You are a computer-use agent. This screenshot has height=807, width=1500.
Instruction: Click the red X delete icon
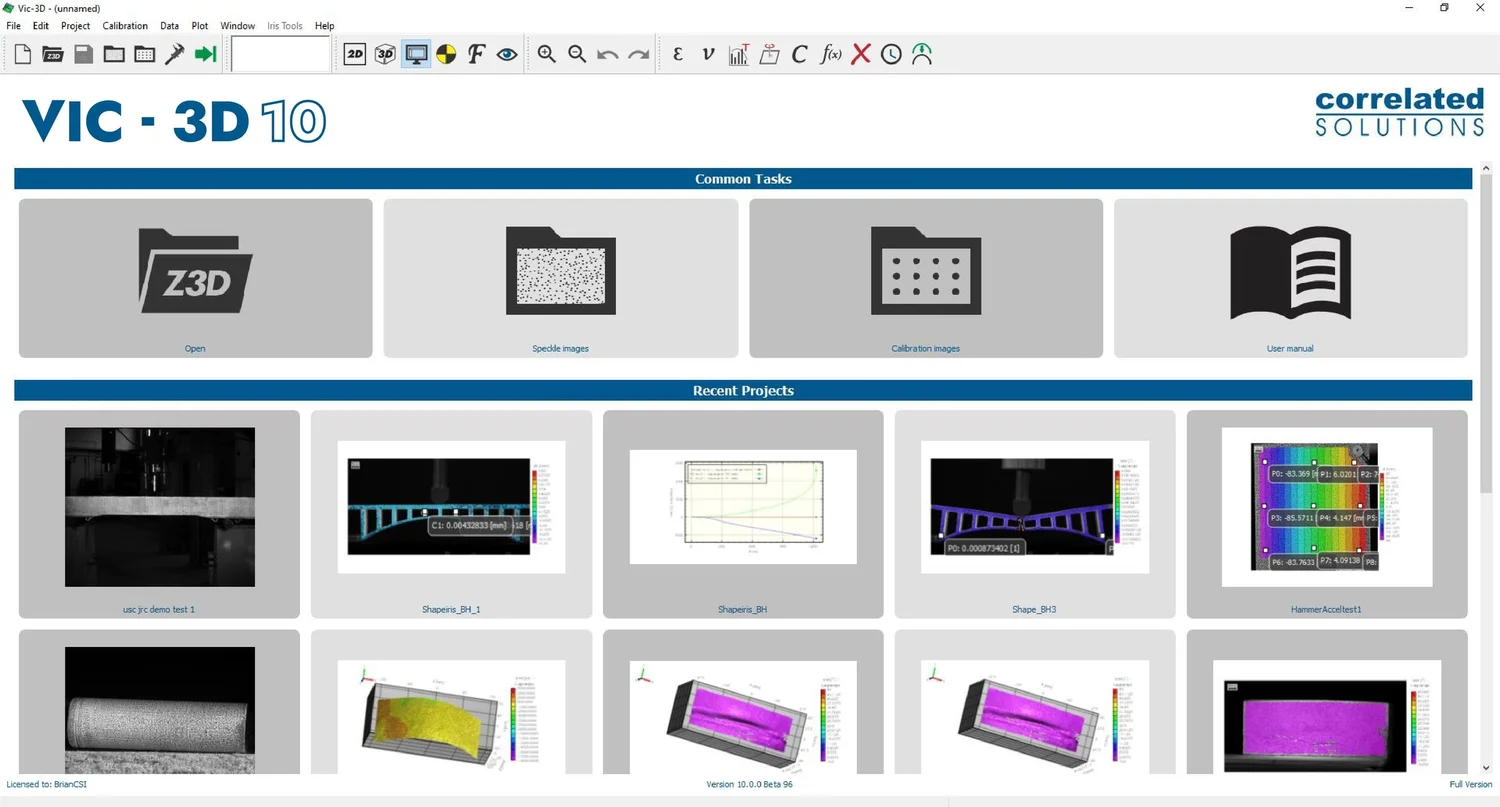pyautogui.click(x=861, y=54)
